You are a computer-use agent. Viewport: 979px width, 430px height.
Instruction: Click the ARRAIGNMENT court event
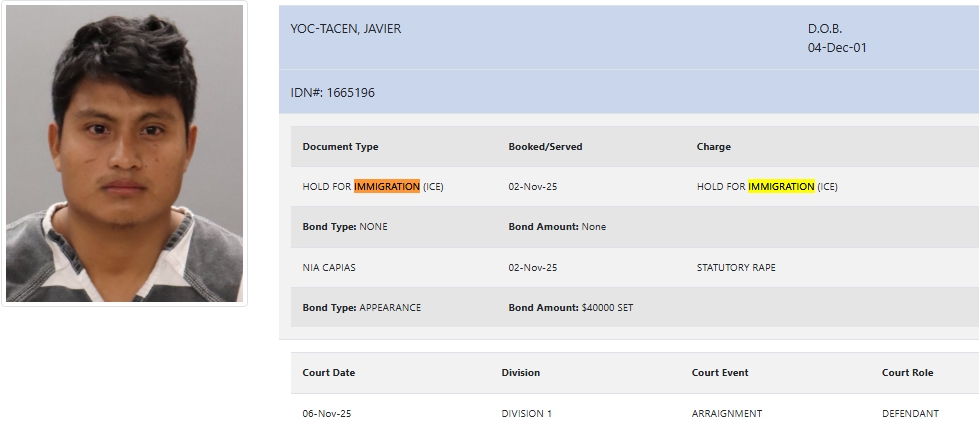[x=726, y=414]
